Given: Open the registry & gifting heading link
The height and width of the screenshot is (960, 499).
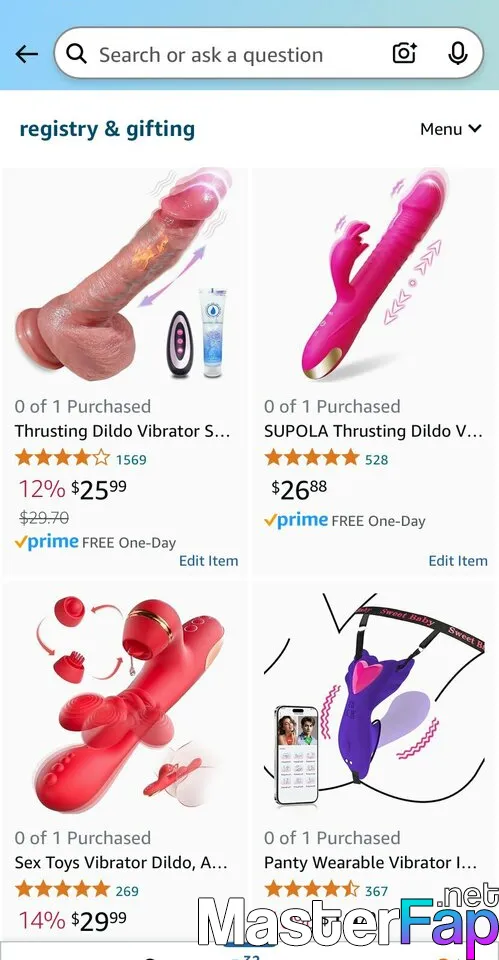Looking at the screenshot, I should (107, 129).
